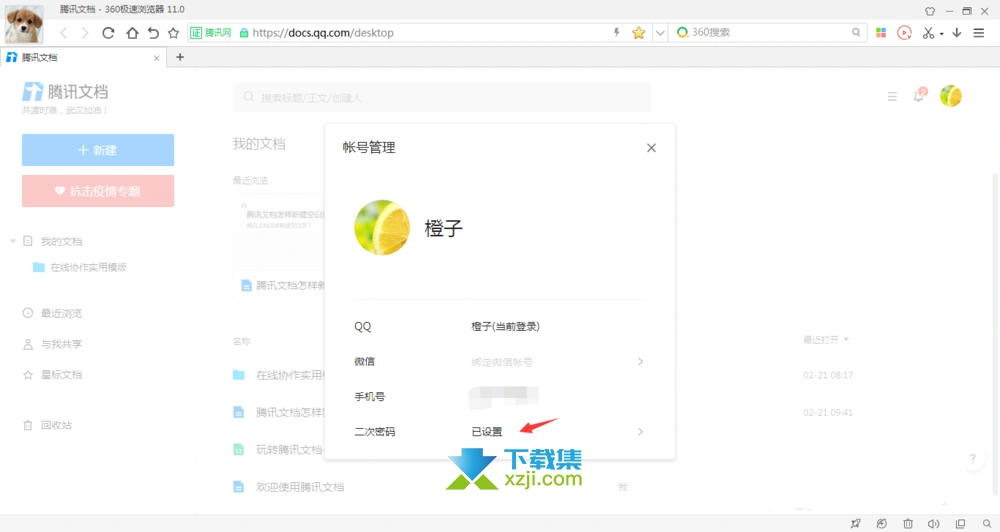Click the status bar trash icon
Image resolution: width=1000 pixels, height=532 pixels.
click(908, 524)
